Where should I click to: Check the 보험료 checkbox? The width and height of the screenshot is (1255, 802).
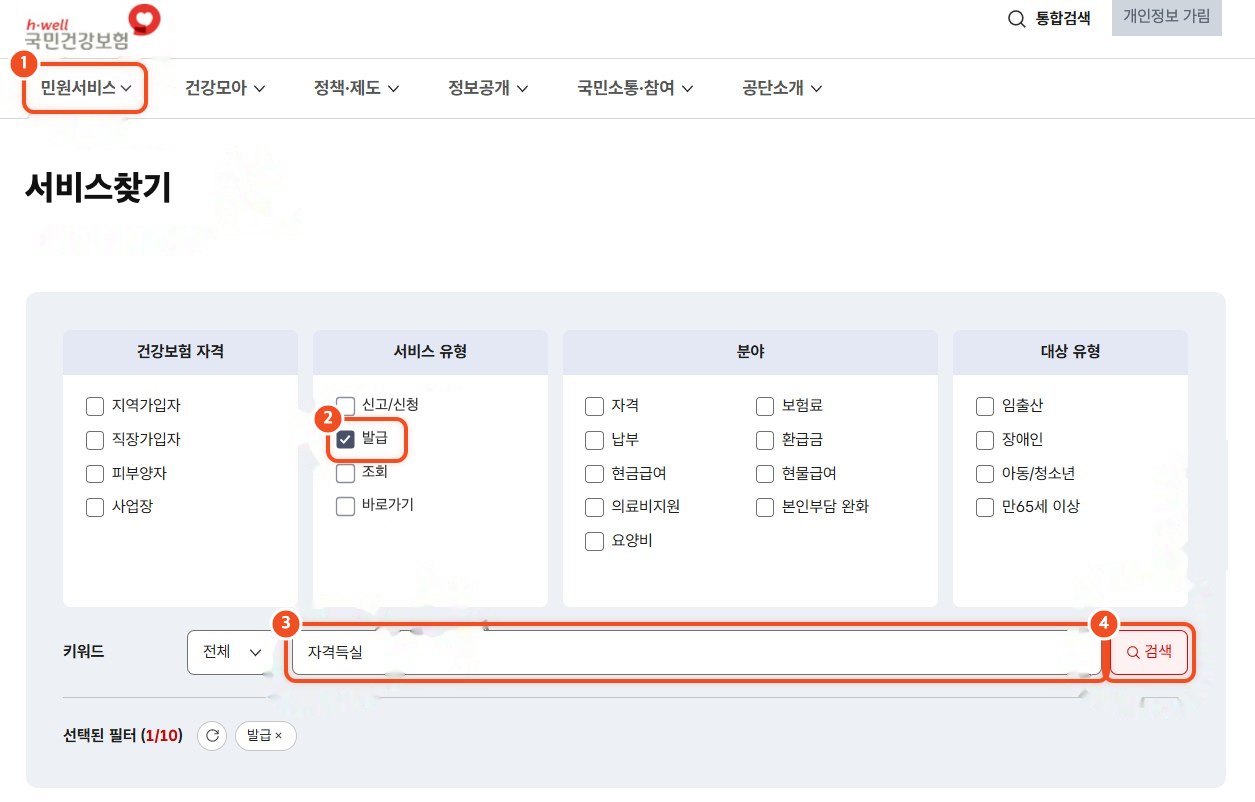tap(765, 406)
